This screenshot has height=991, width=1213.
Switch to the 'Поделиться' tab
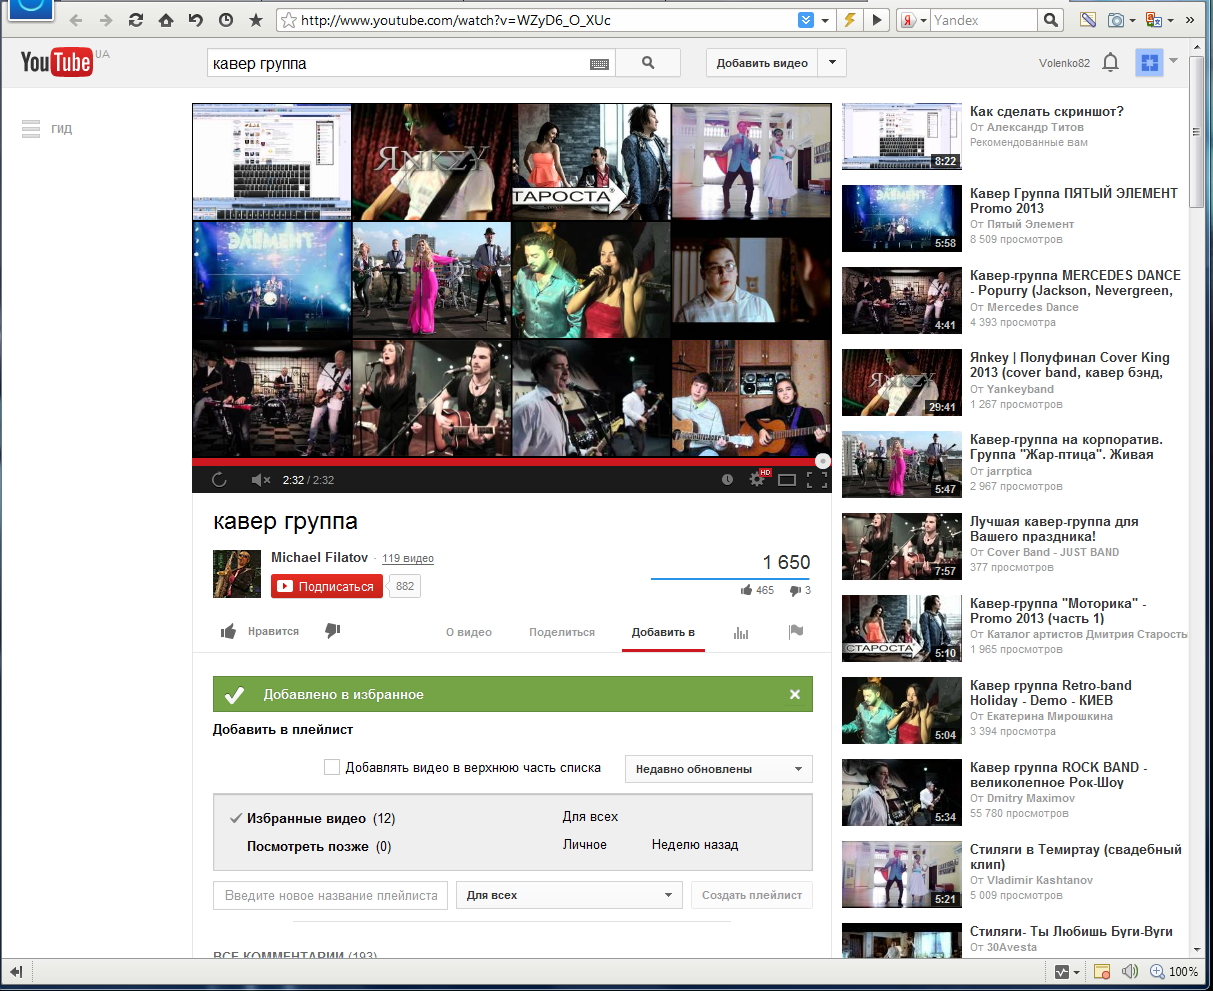tap(562, 632)
